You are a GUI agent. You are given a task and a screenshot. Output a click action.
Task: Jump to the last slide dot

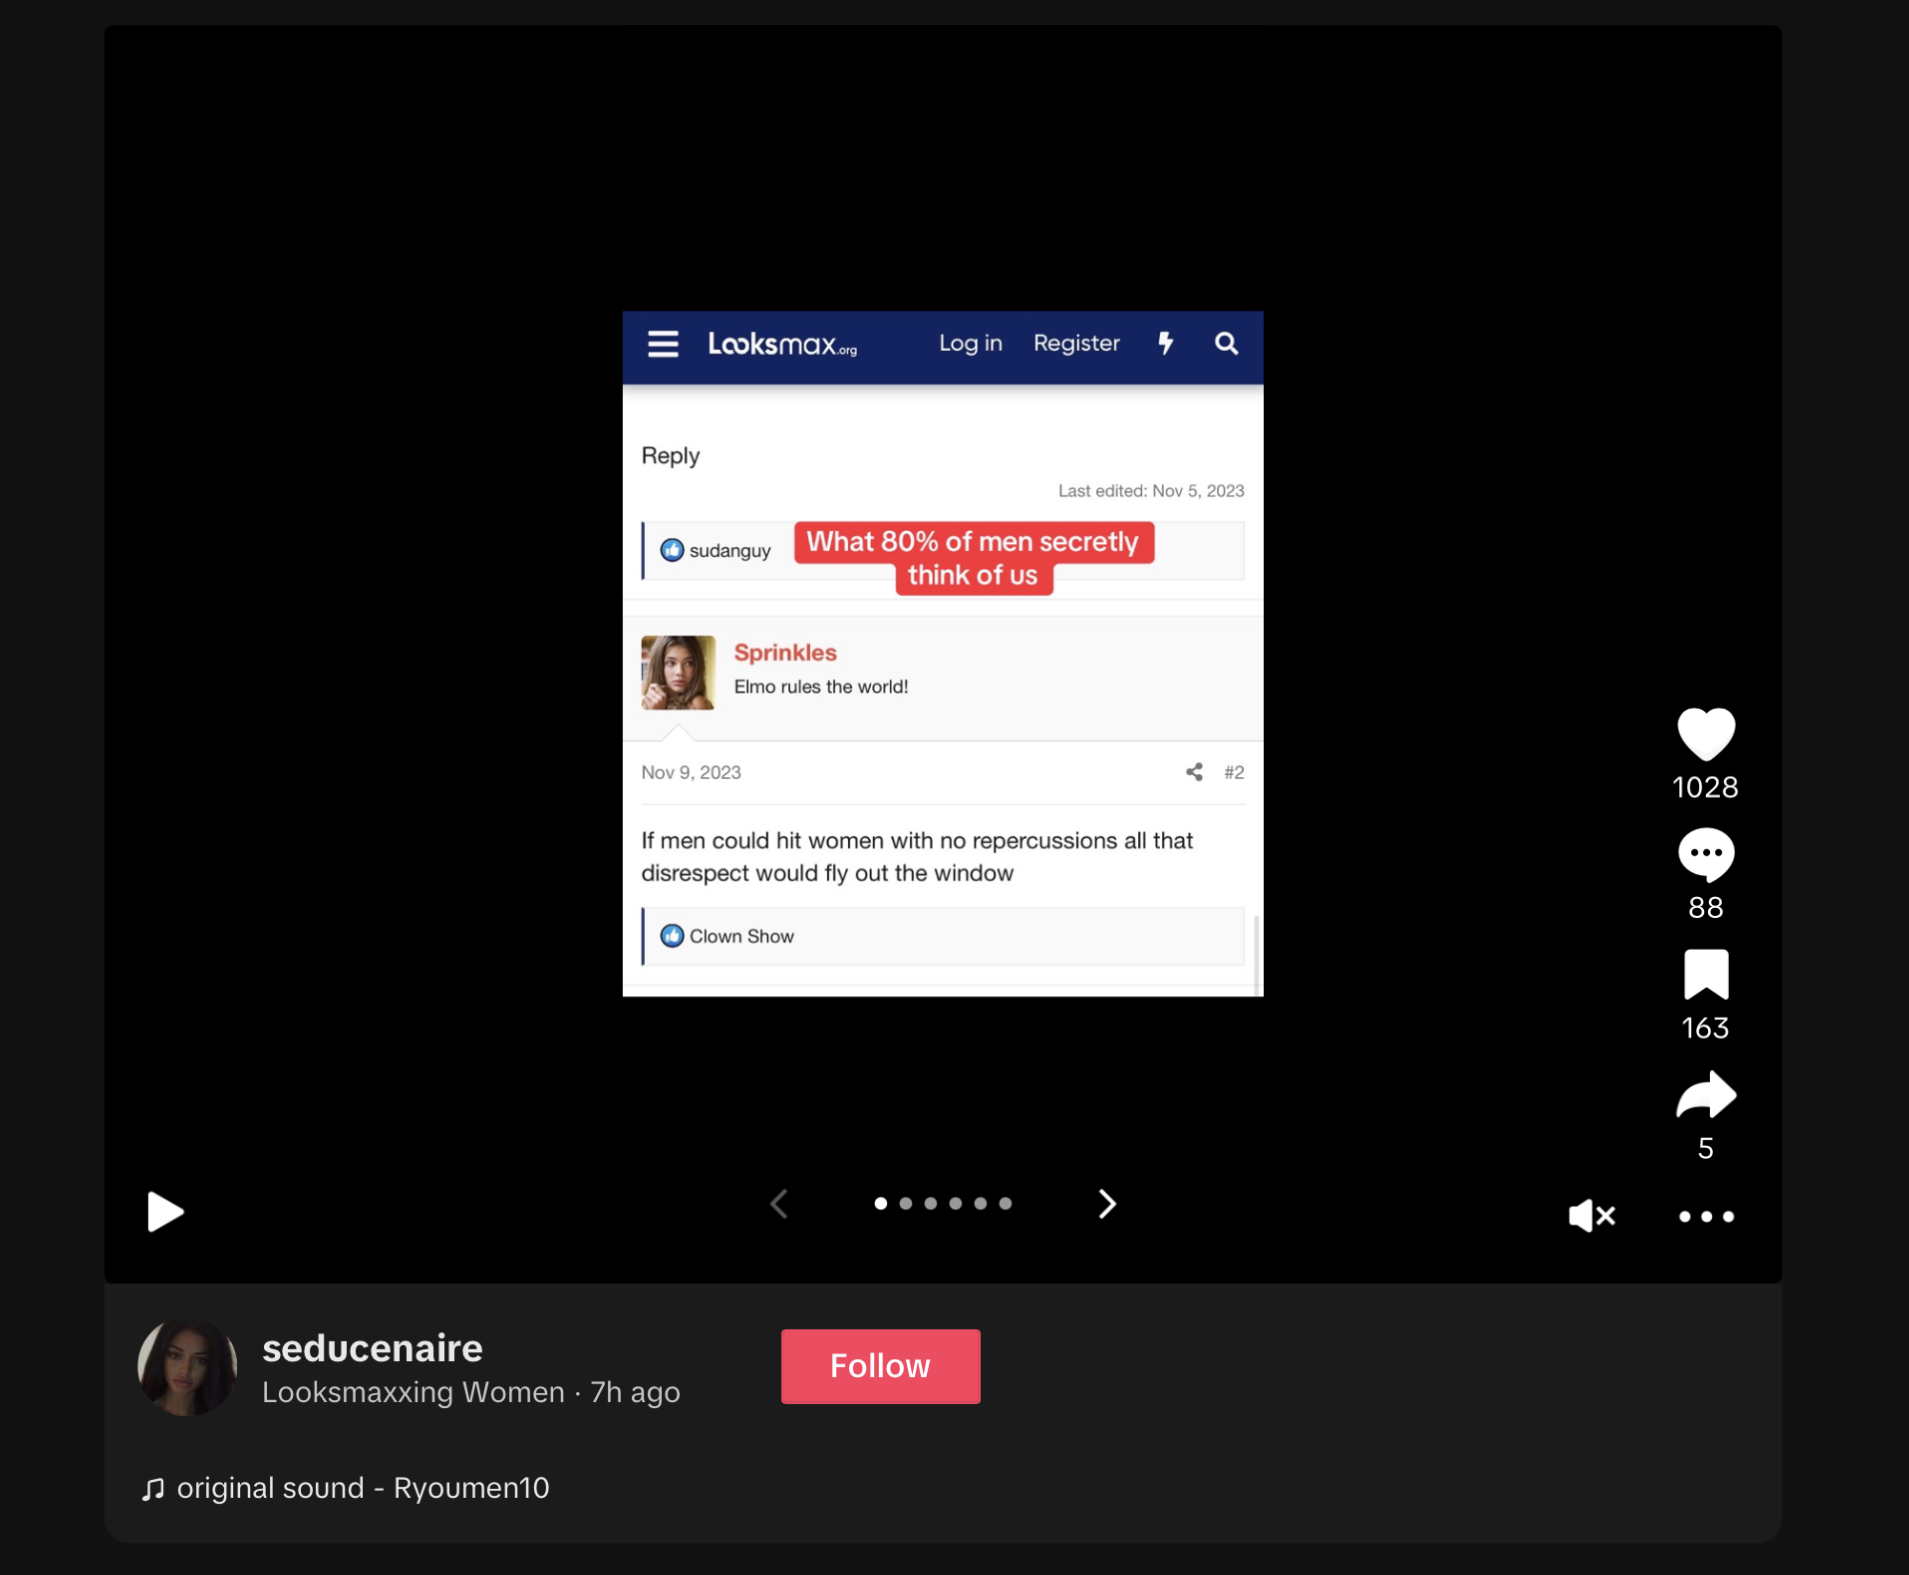pos(1005,1203)
